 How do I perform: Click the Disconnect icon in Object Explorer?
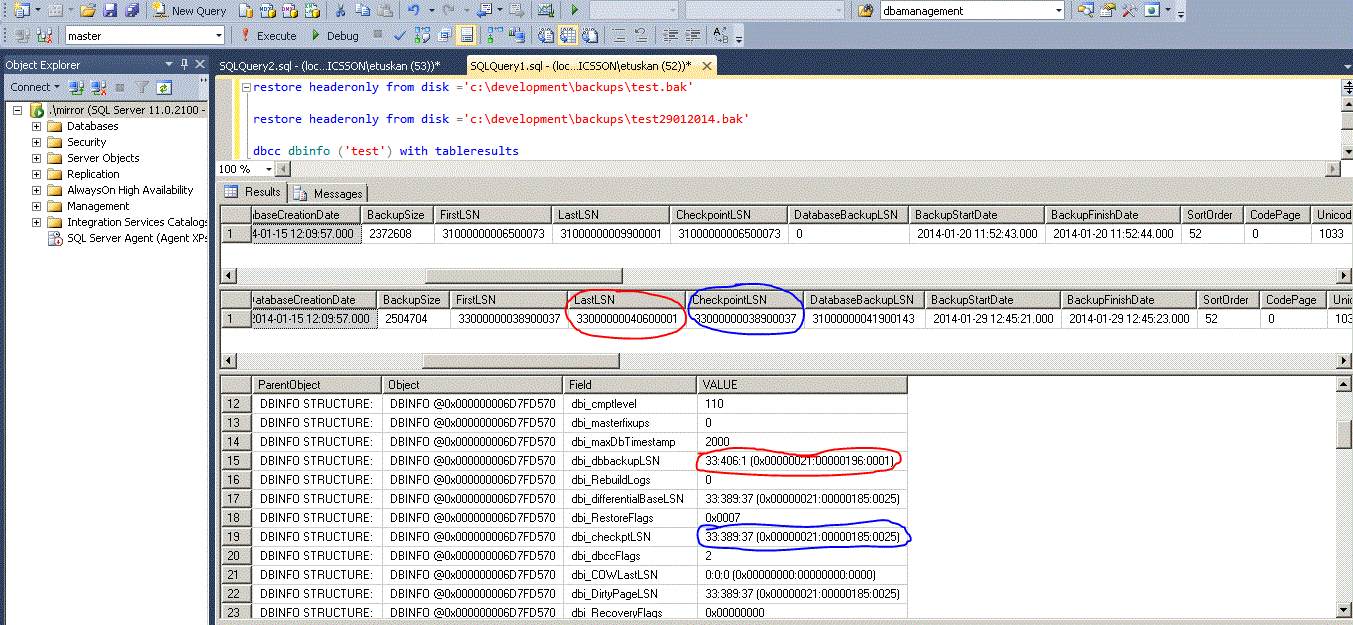pyautogui.click(x=98, y=88)
